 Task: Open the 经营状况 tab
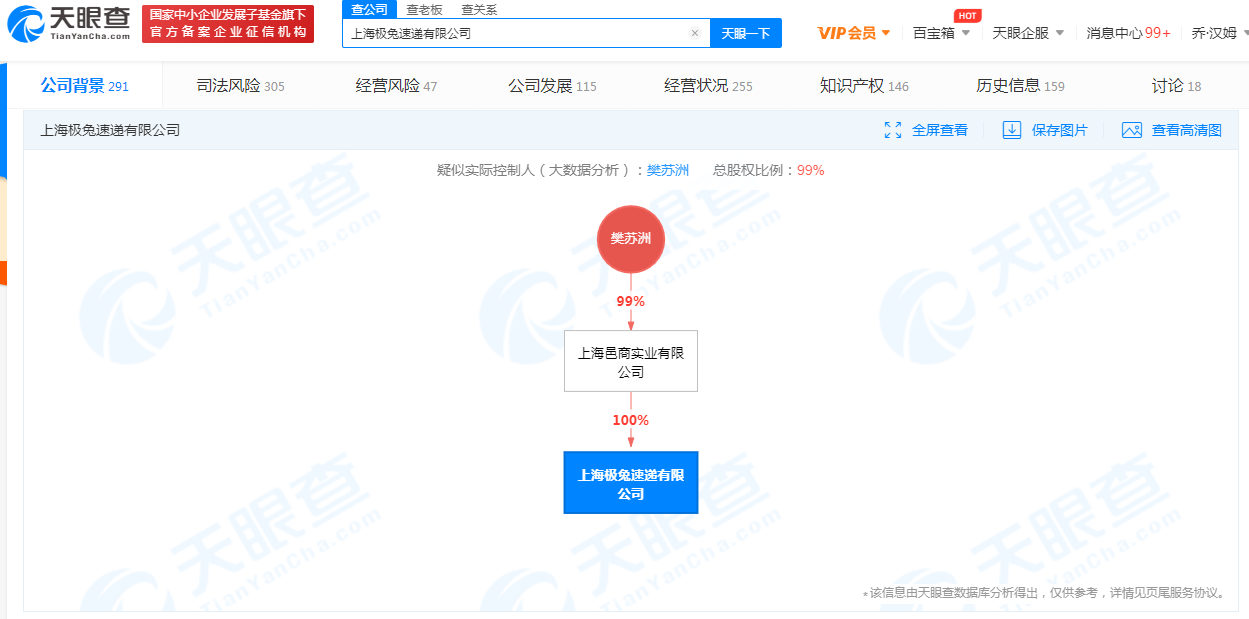(x=708, y=86)
